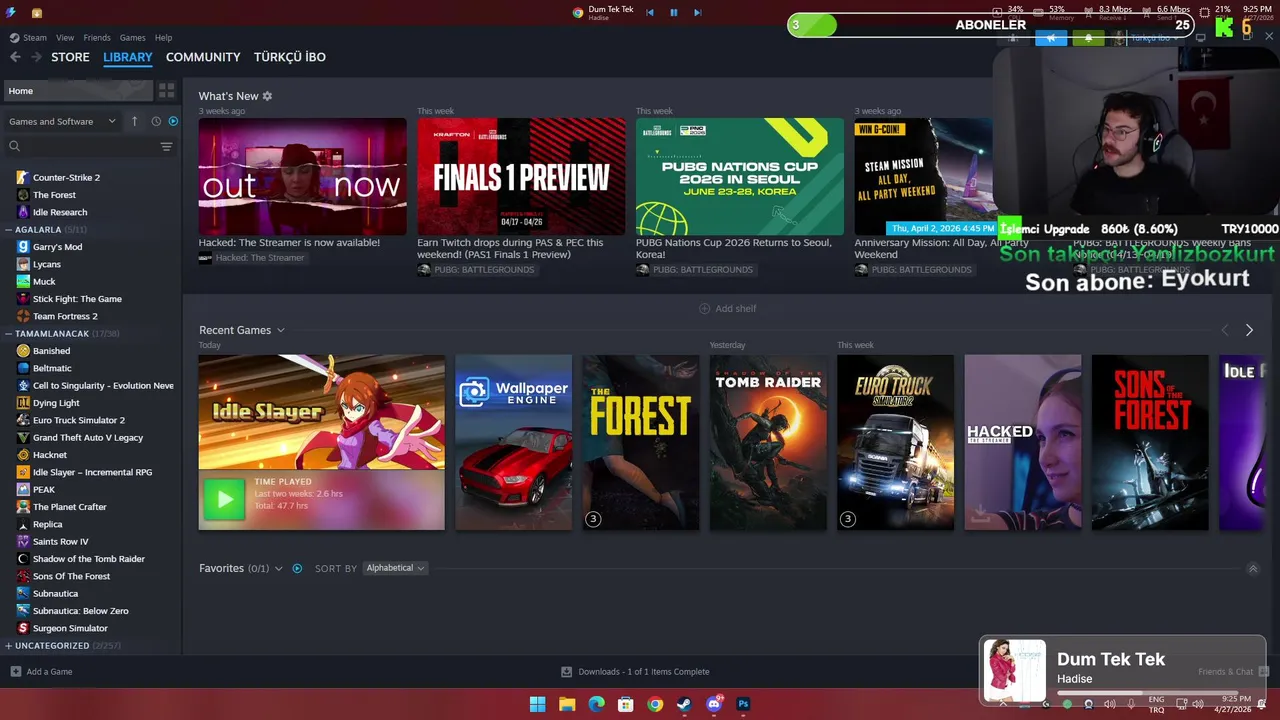1280x720 pixels.
Task: Switch library to grid view icon
Action: [x=167, y=91]
